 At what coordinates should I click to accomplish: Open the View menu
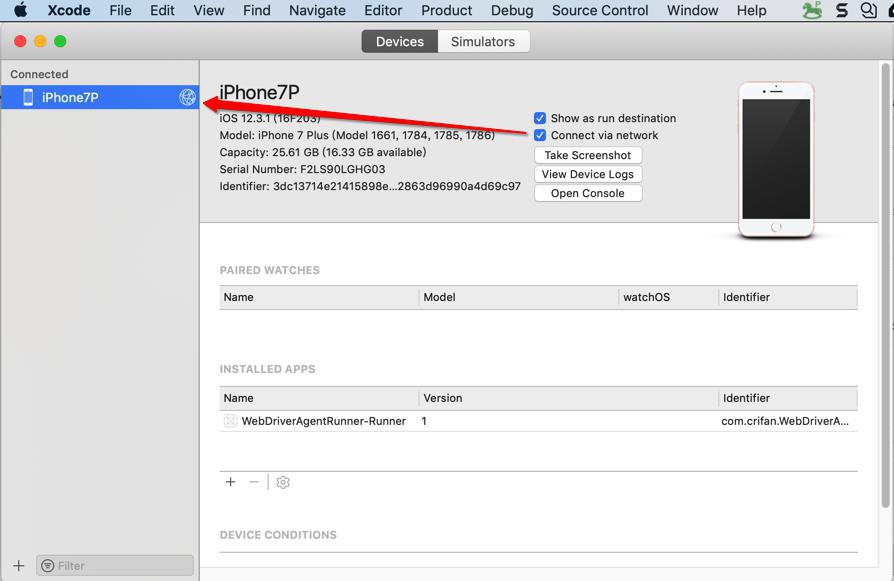tap(209, 10)
